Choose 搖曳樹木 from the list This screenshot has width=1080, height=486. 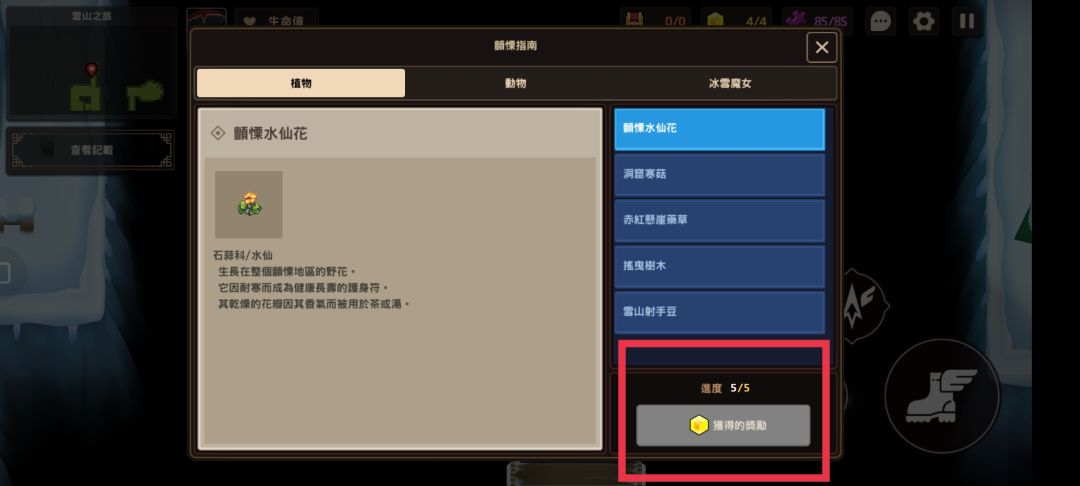720,266
